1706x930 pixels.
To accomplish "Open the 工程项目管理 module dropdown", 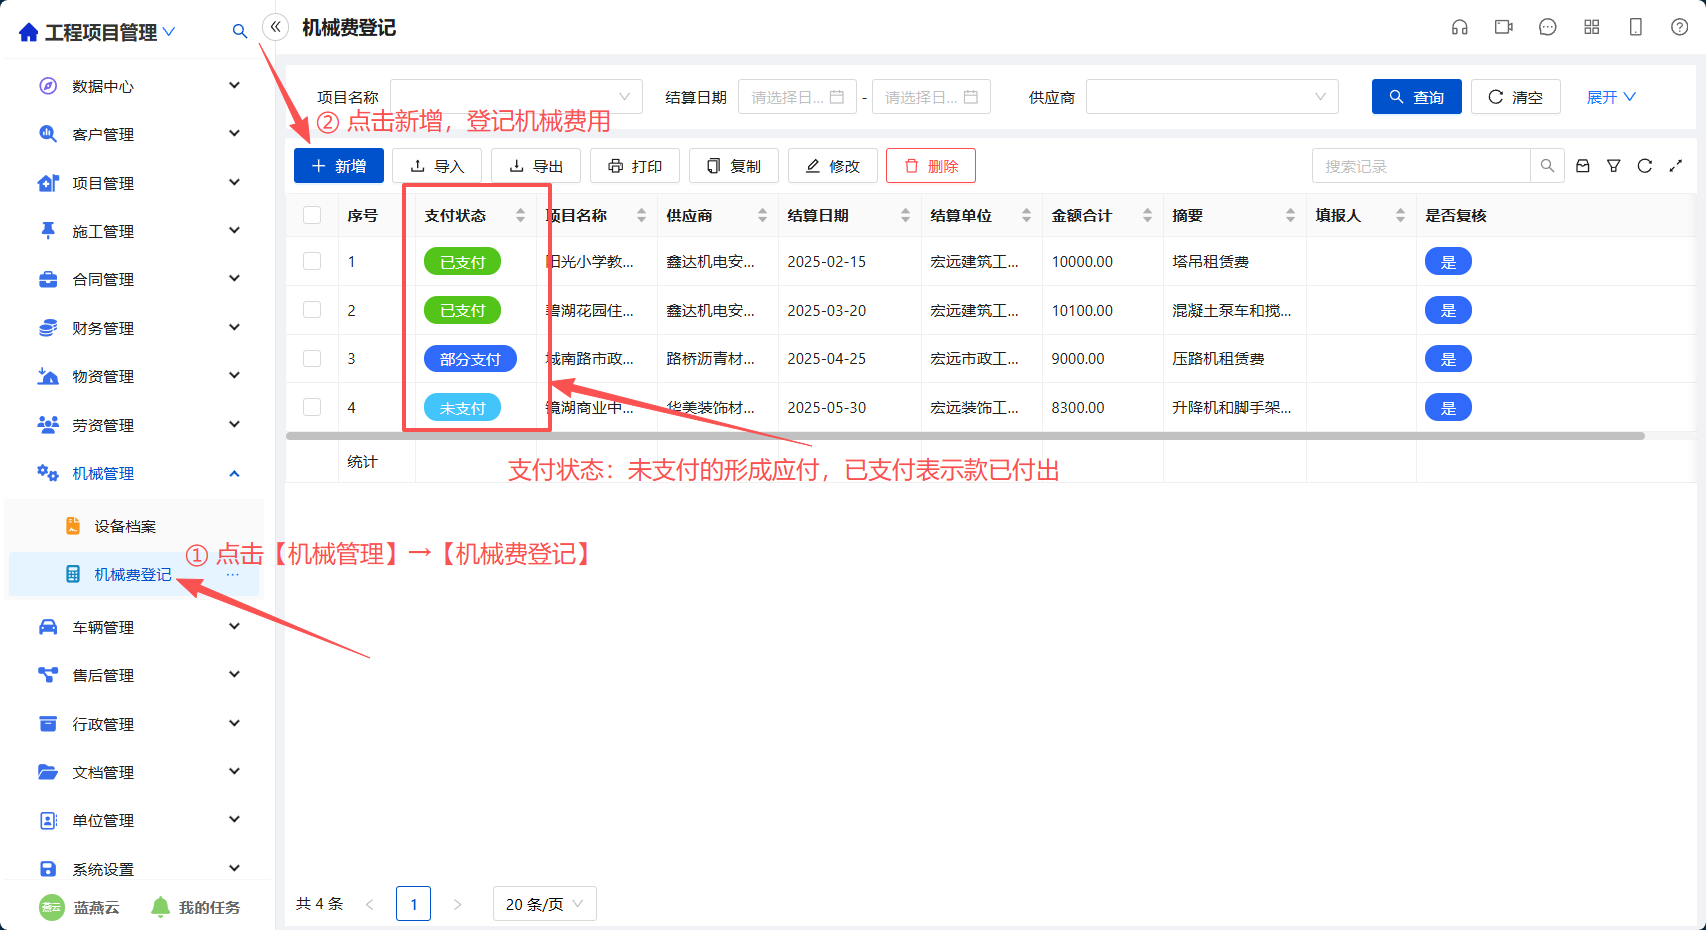I will pyautogui.click(x=168, y=32).
